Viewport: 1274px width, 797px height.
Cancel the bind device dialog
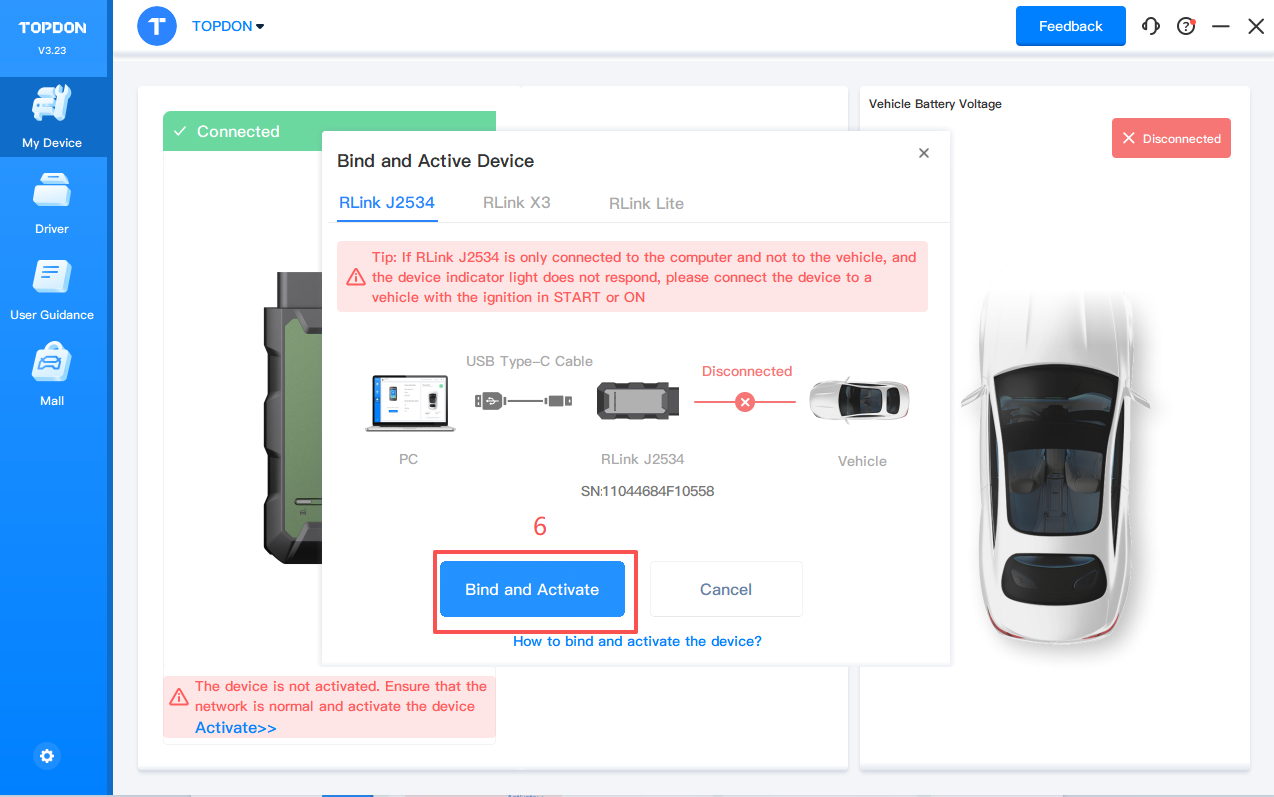pyautogui.click(x=726, y=589)
